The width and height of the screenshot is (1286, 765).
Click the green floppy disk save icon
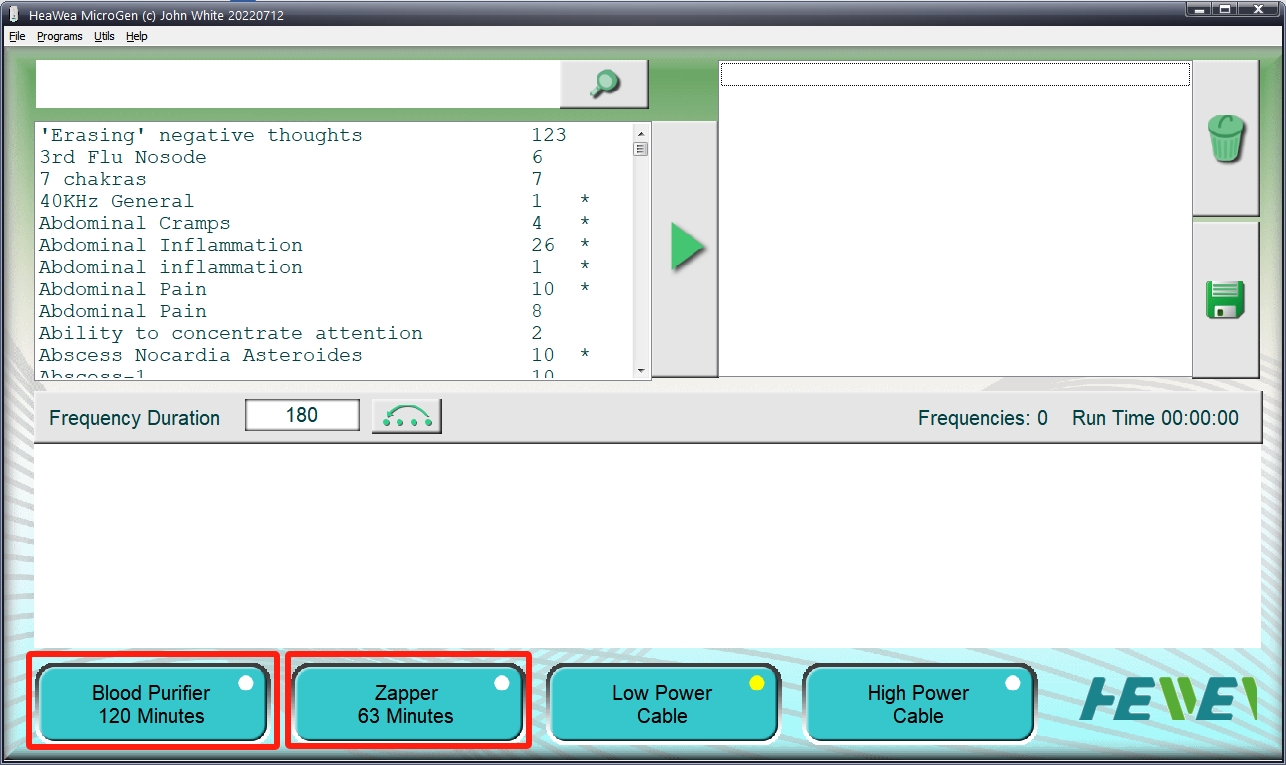click(x=1225, y=300)
